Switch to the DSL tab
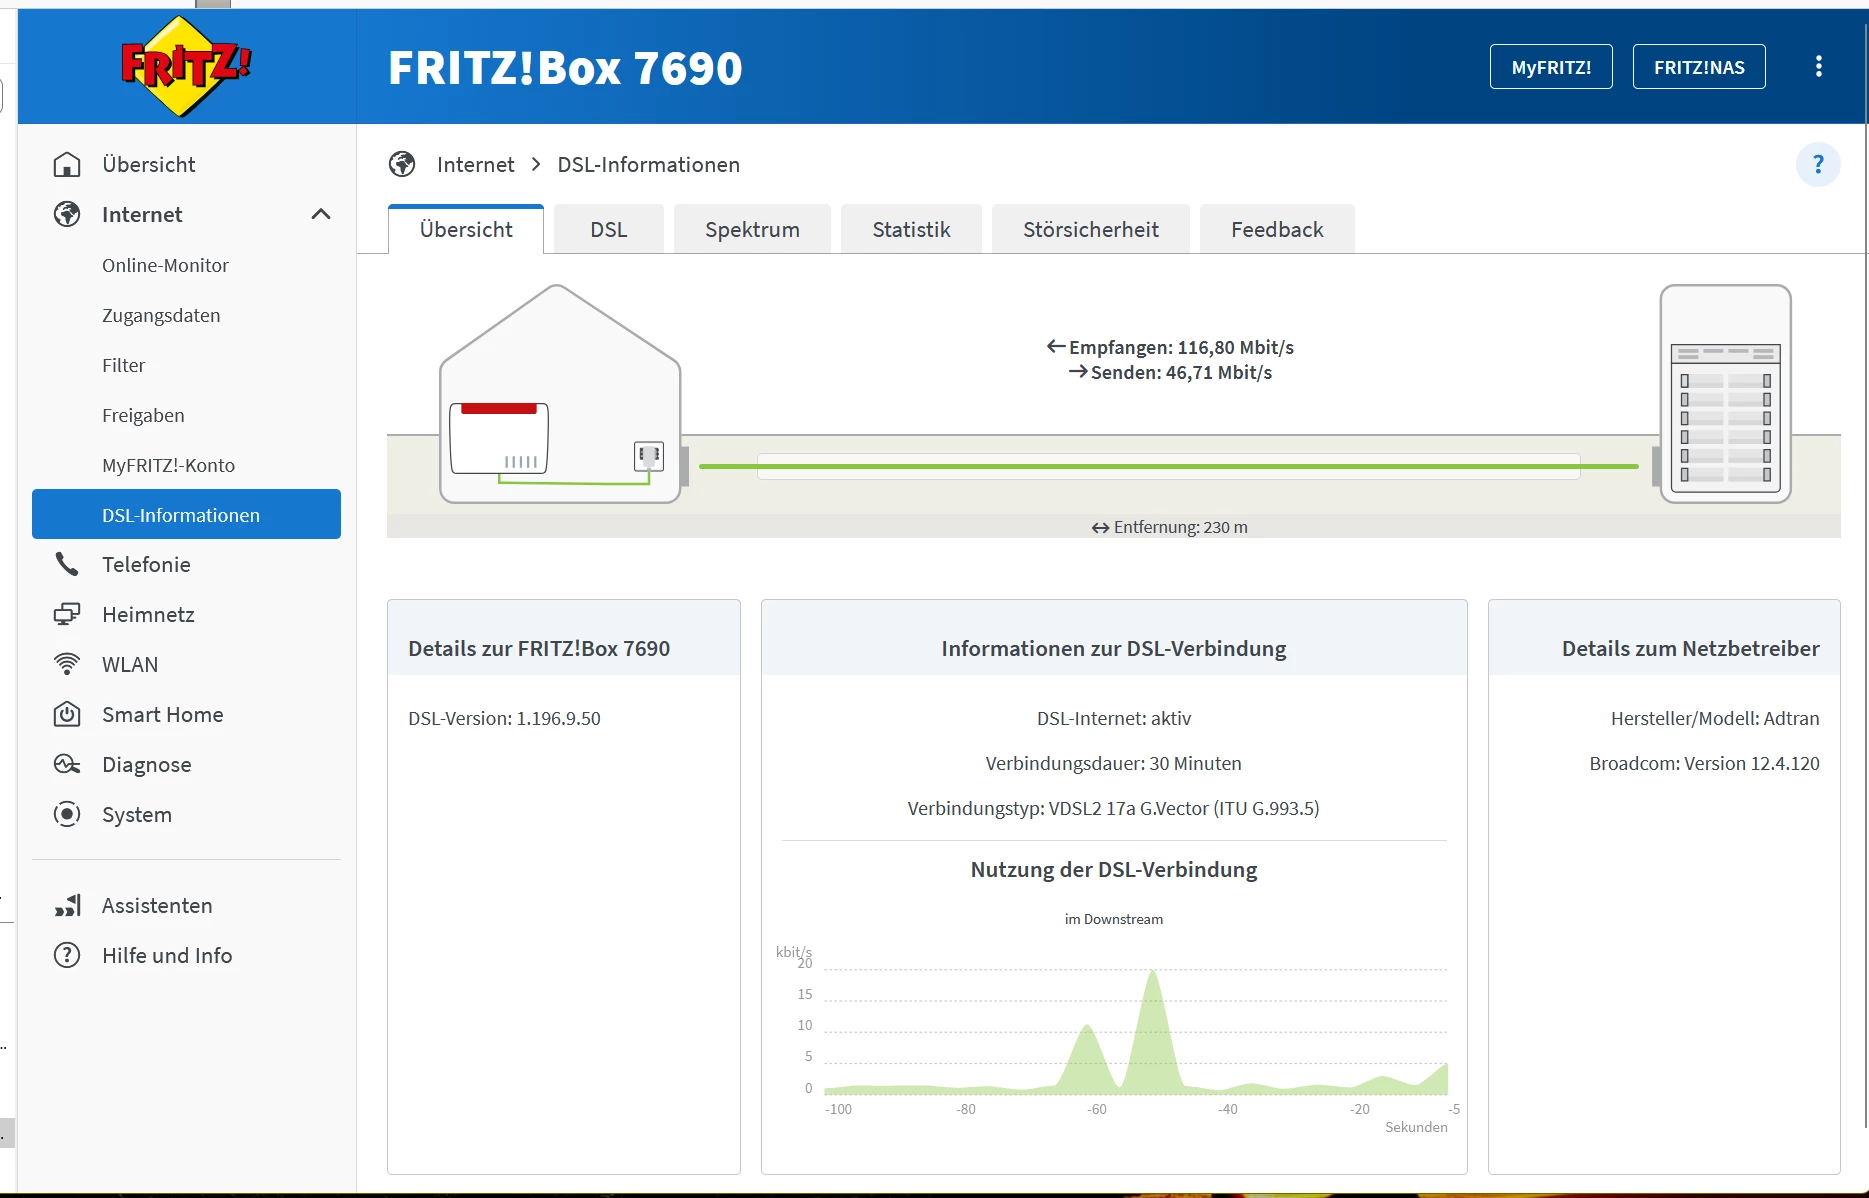The image size is (1869, 1198). pos(609,229)
